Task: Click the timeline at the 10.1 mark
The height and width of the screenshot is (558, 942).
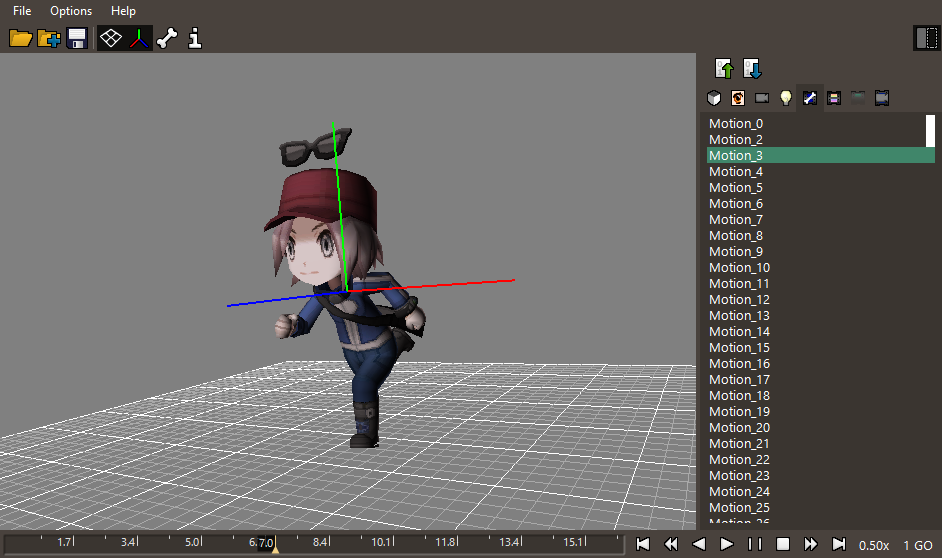Action: coord(383,542)
